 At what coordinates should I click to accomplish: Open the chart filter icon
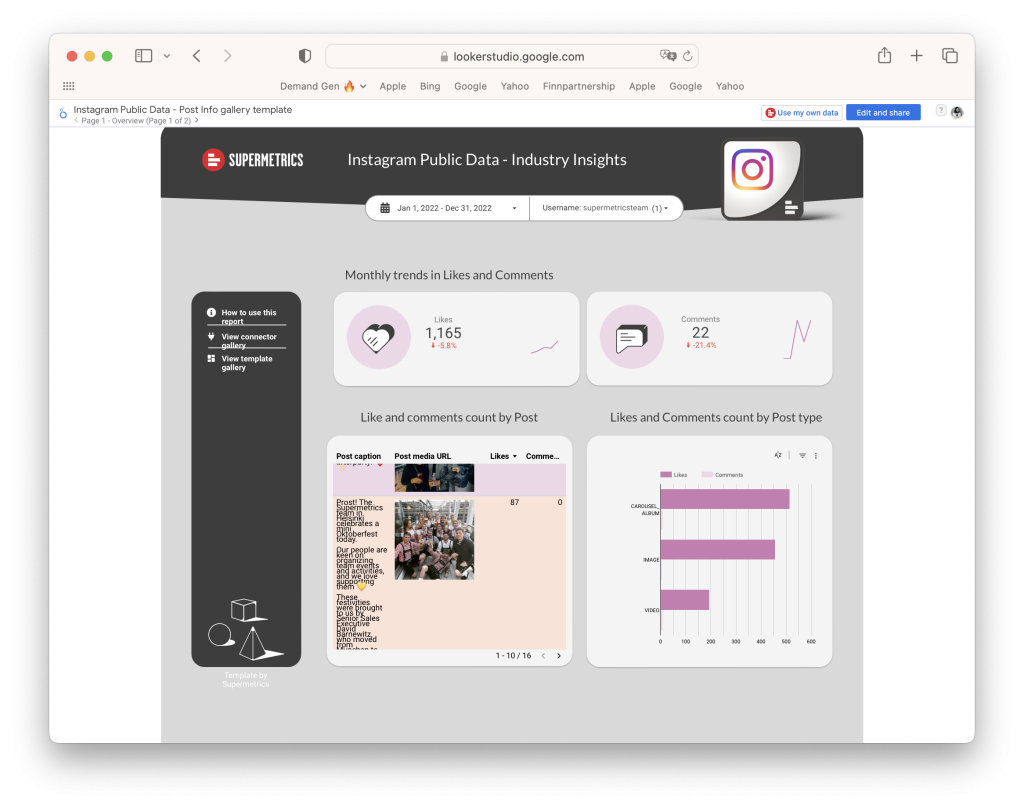[803, 455]
